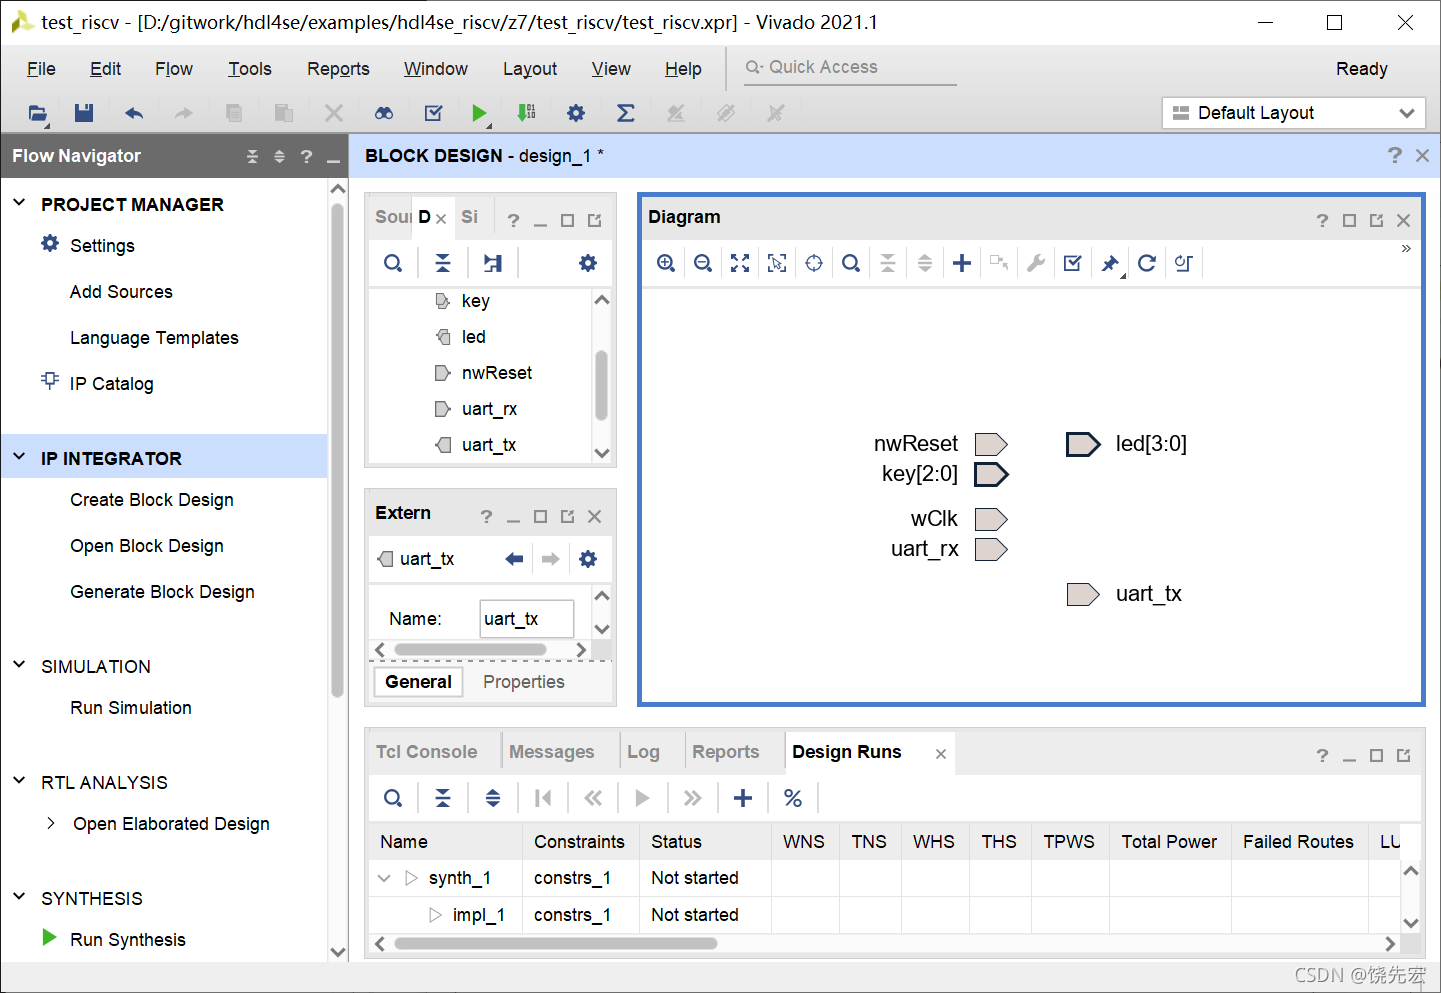Collapse the IP INTEGRATOR section
This screenshot has width=1441, height=993.
(19, 457)
